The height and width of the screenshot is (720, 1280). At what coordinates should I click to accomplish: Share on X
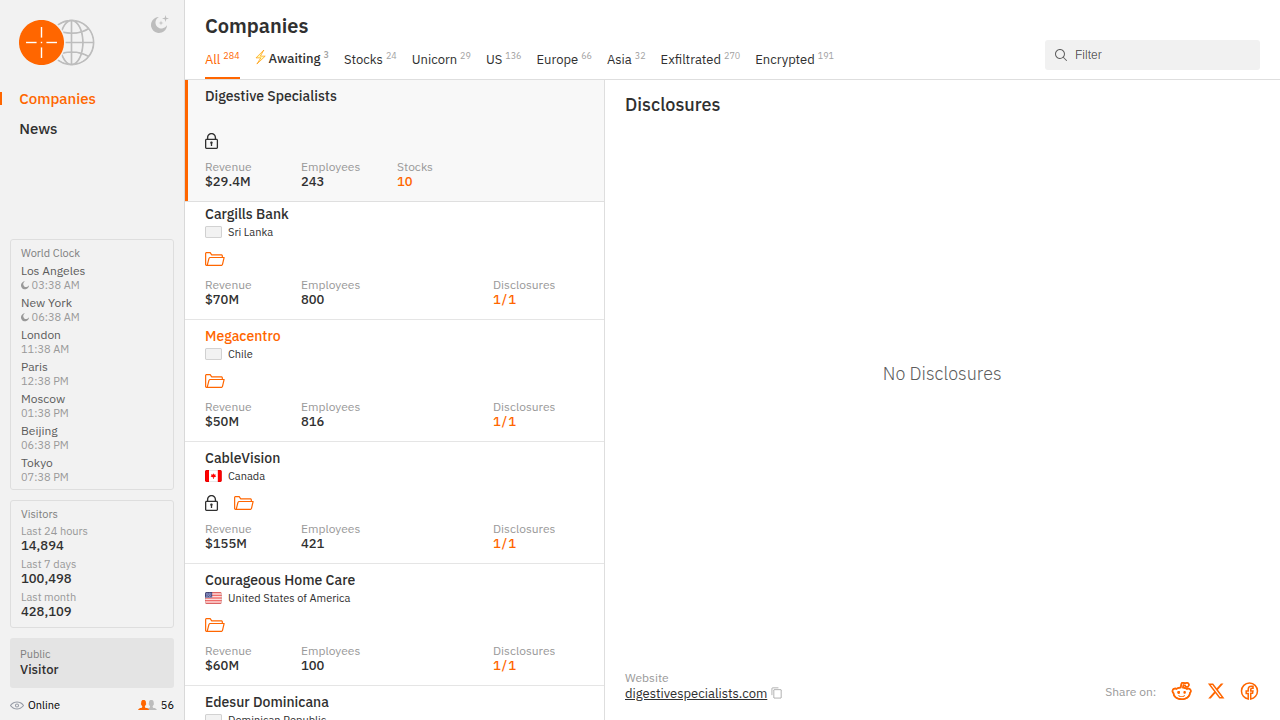[x=1216, y=691]
